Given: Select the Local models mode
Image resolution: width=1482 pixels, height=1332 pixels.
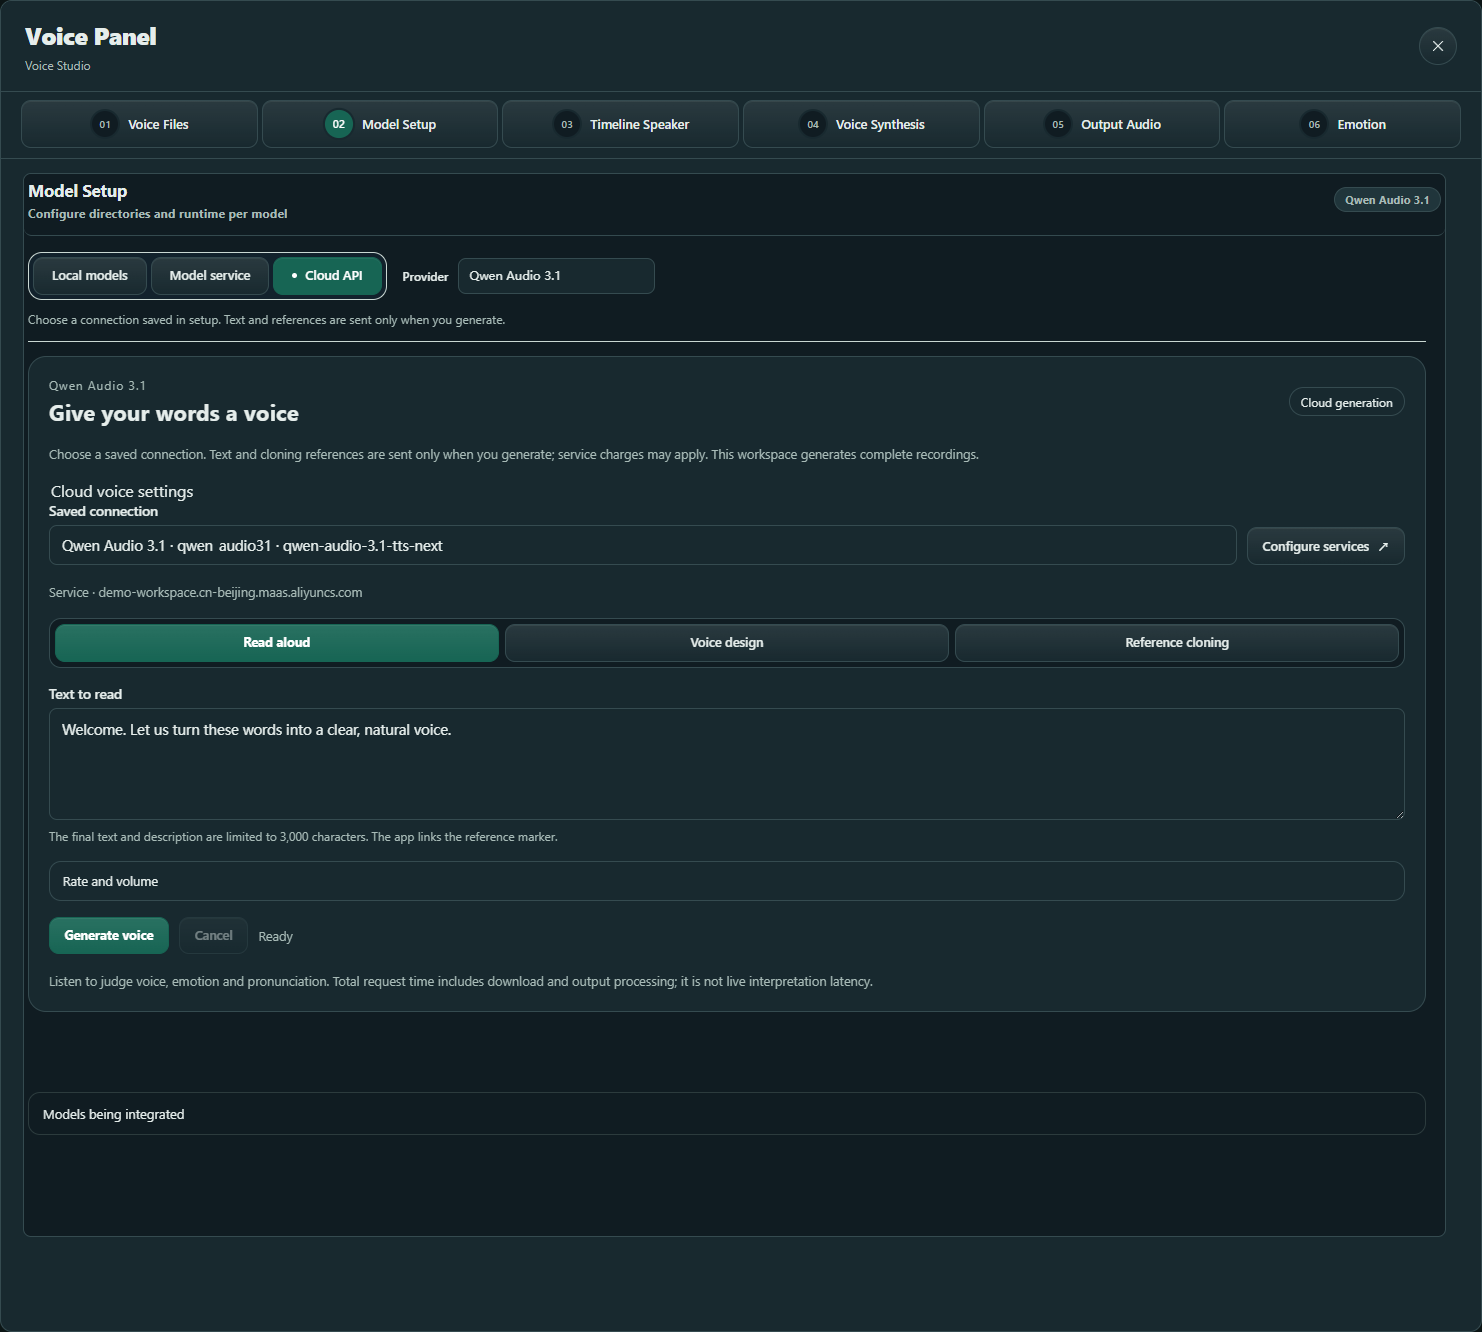Looking at the screenshot, I should coord(90,276).
